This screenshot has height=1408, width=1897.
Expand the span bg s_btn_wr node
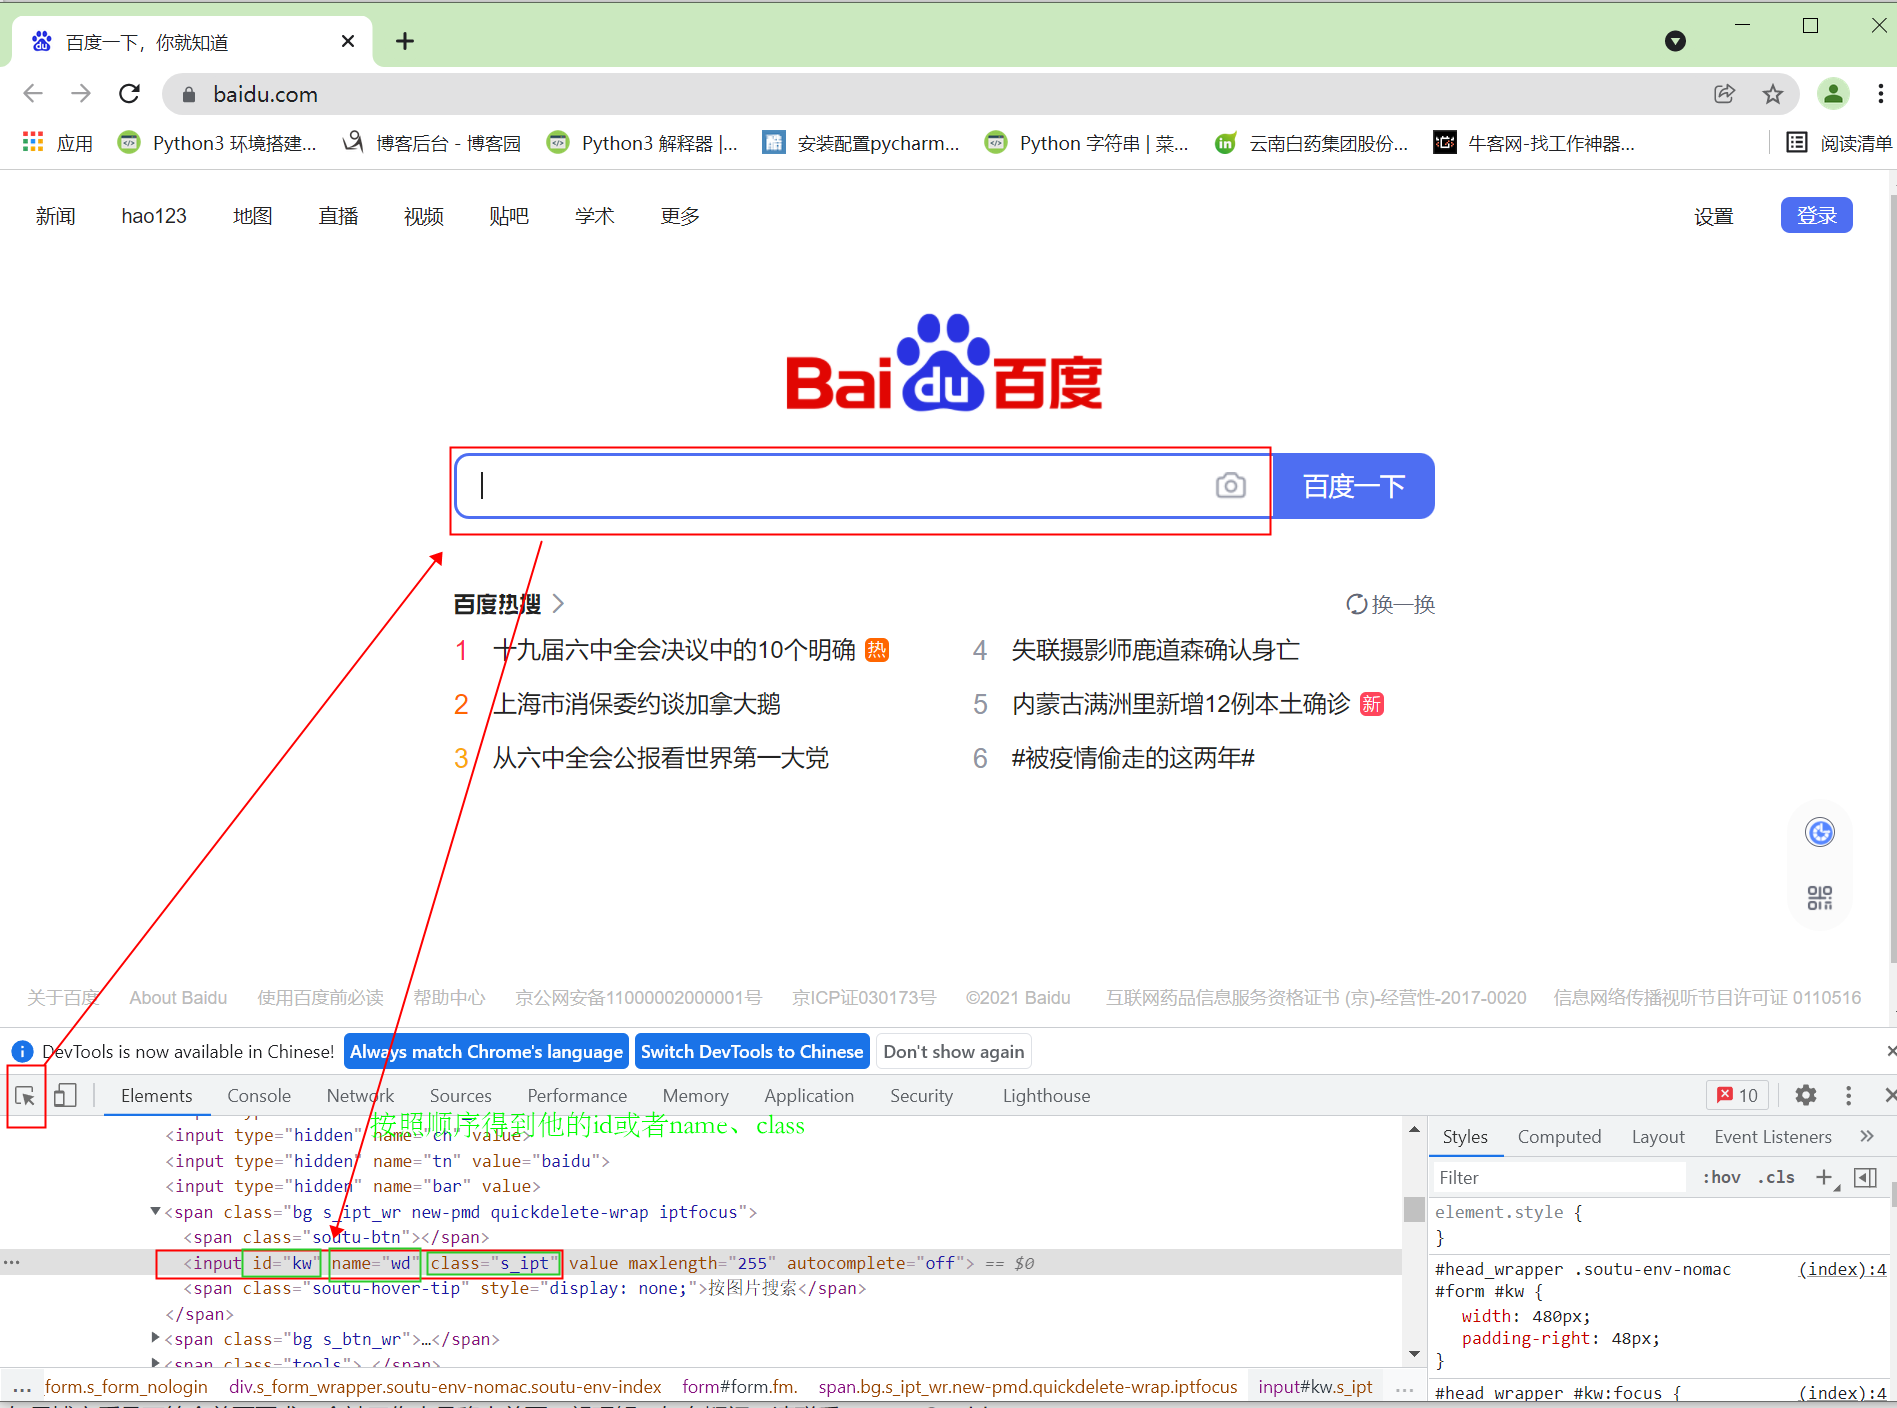(155, 1338)
